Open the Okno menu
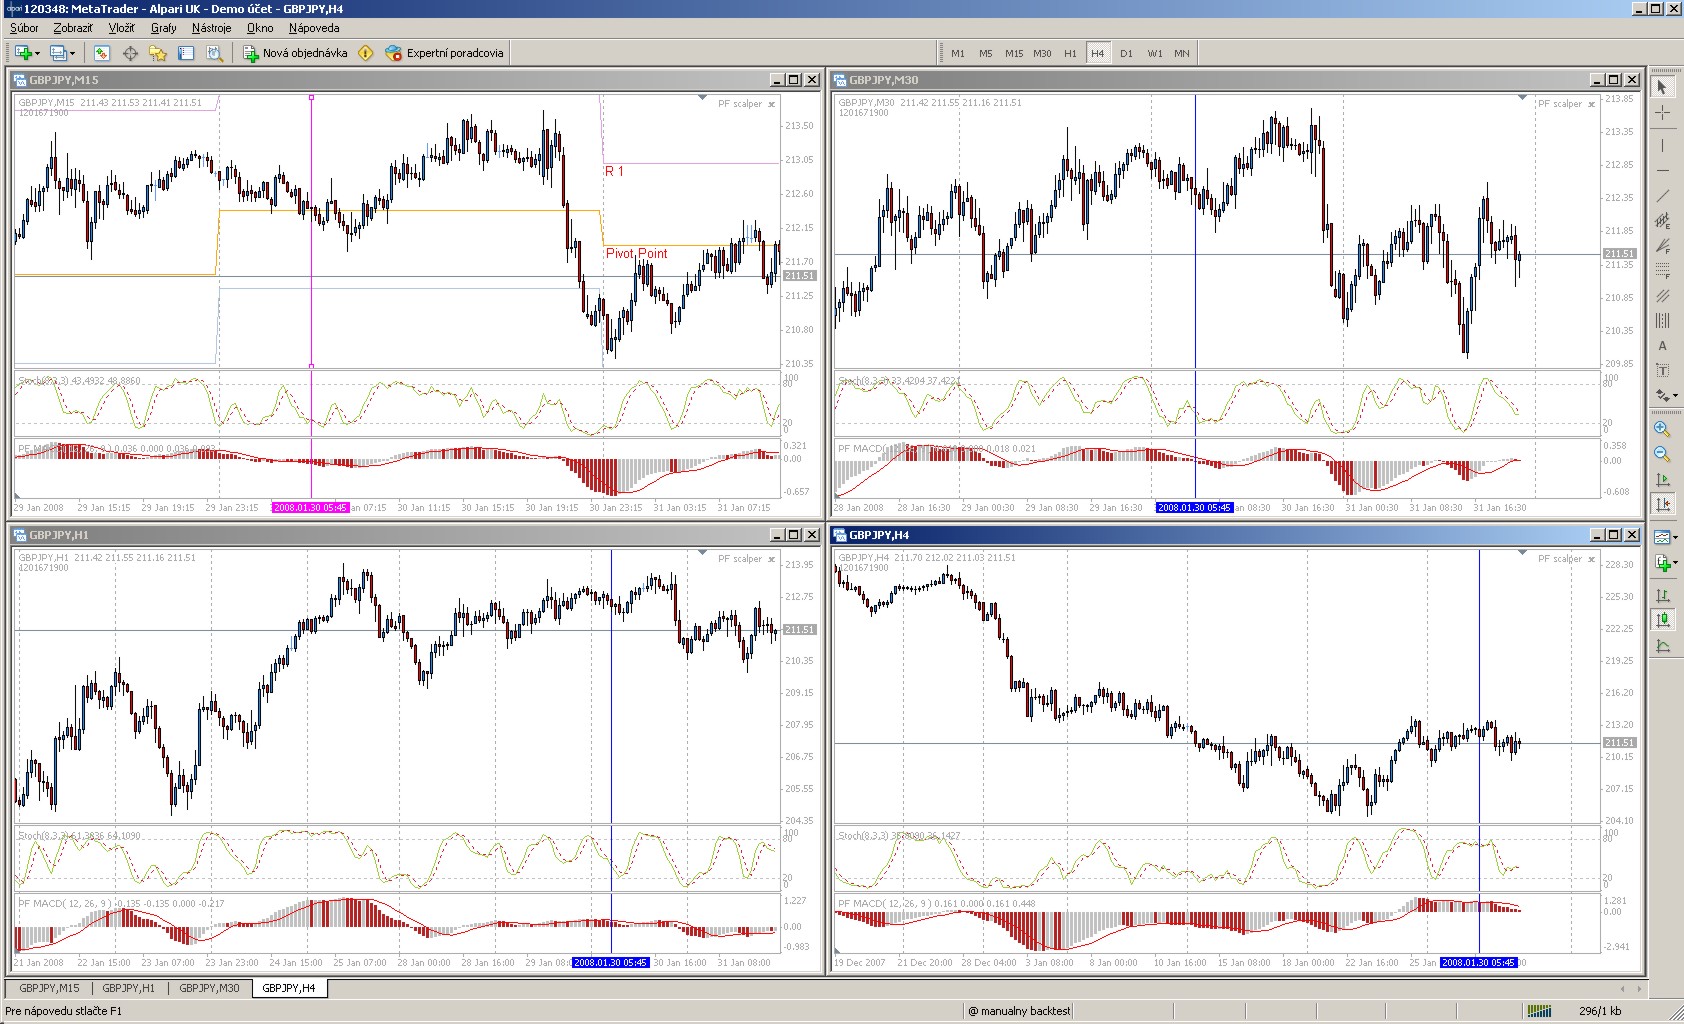The width and height of the screenshot is (1684, 1024). coord(260,28)
